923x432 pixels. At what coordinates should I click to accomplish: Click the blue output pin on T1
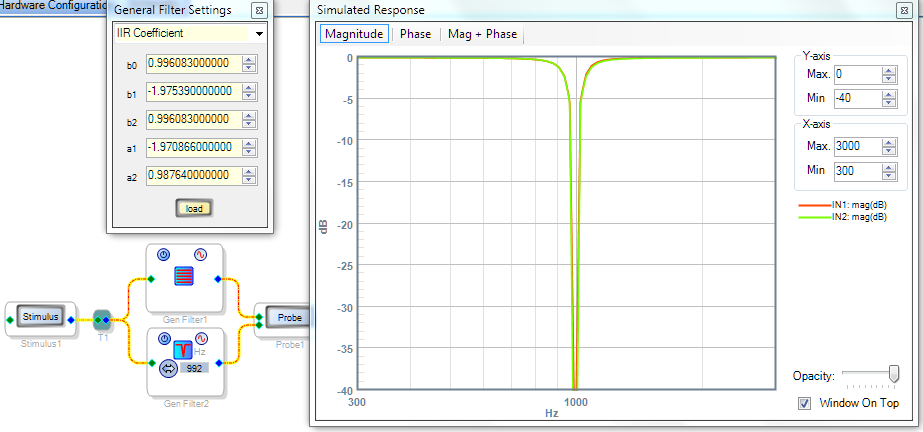click(x=106, y=320)
